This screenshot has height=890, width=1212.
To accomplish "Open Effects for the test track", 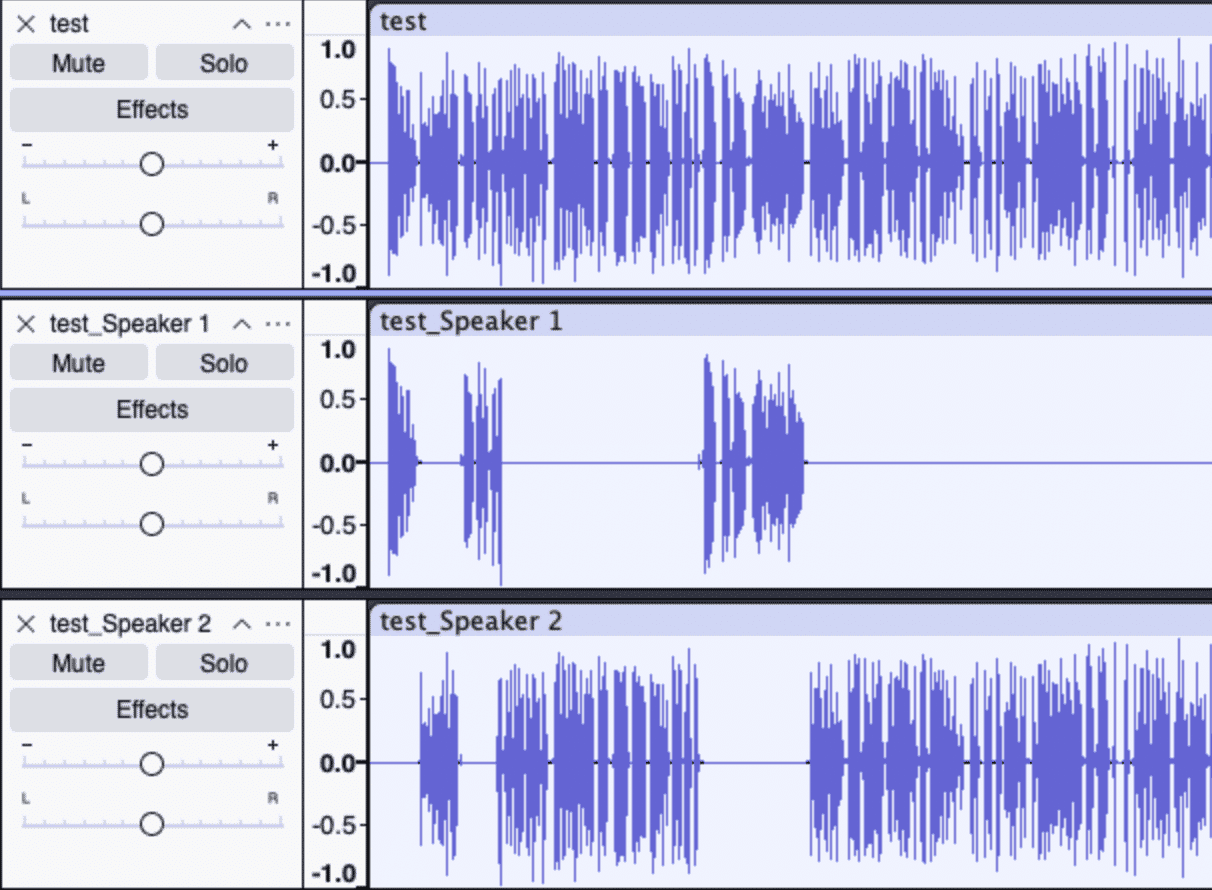I will coord(151,110).
